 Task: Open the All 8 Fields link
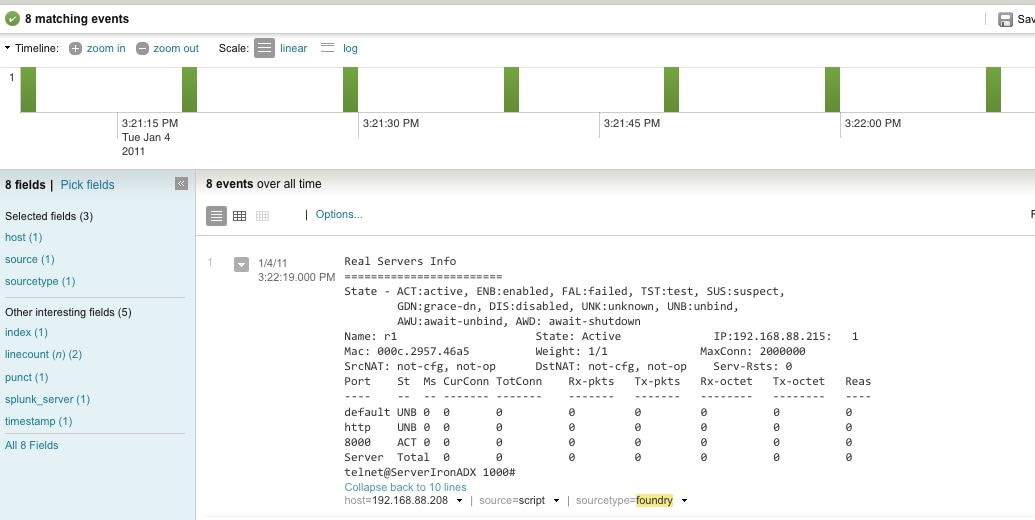pyautogui.click(x=32, y=445)
